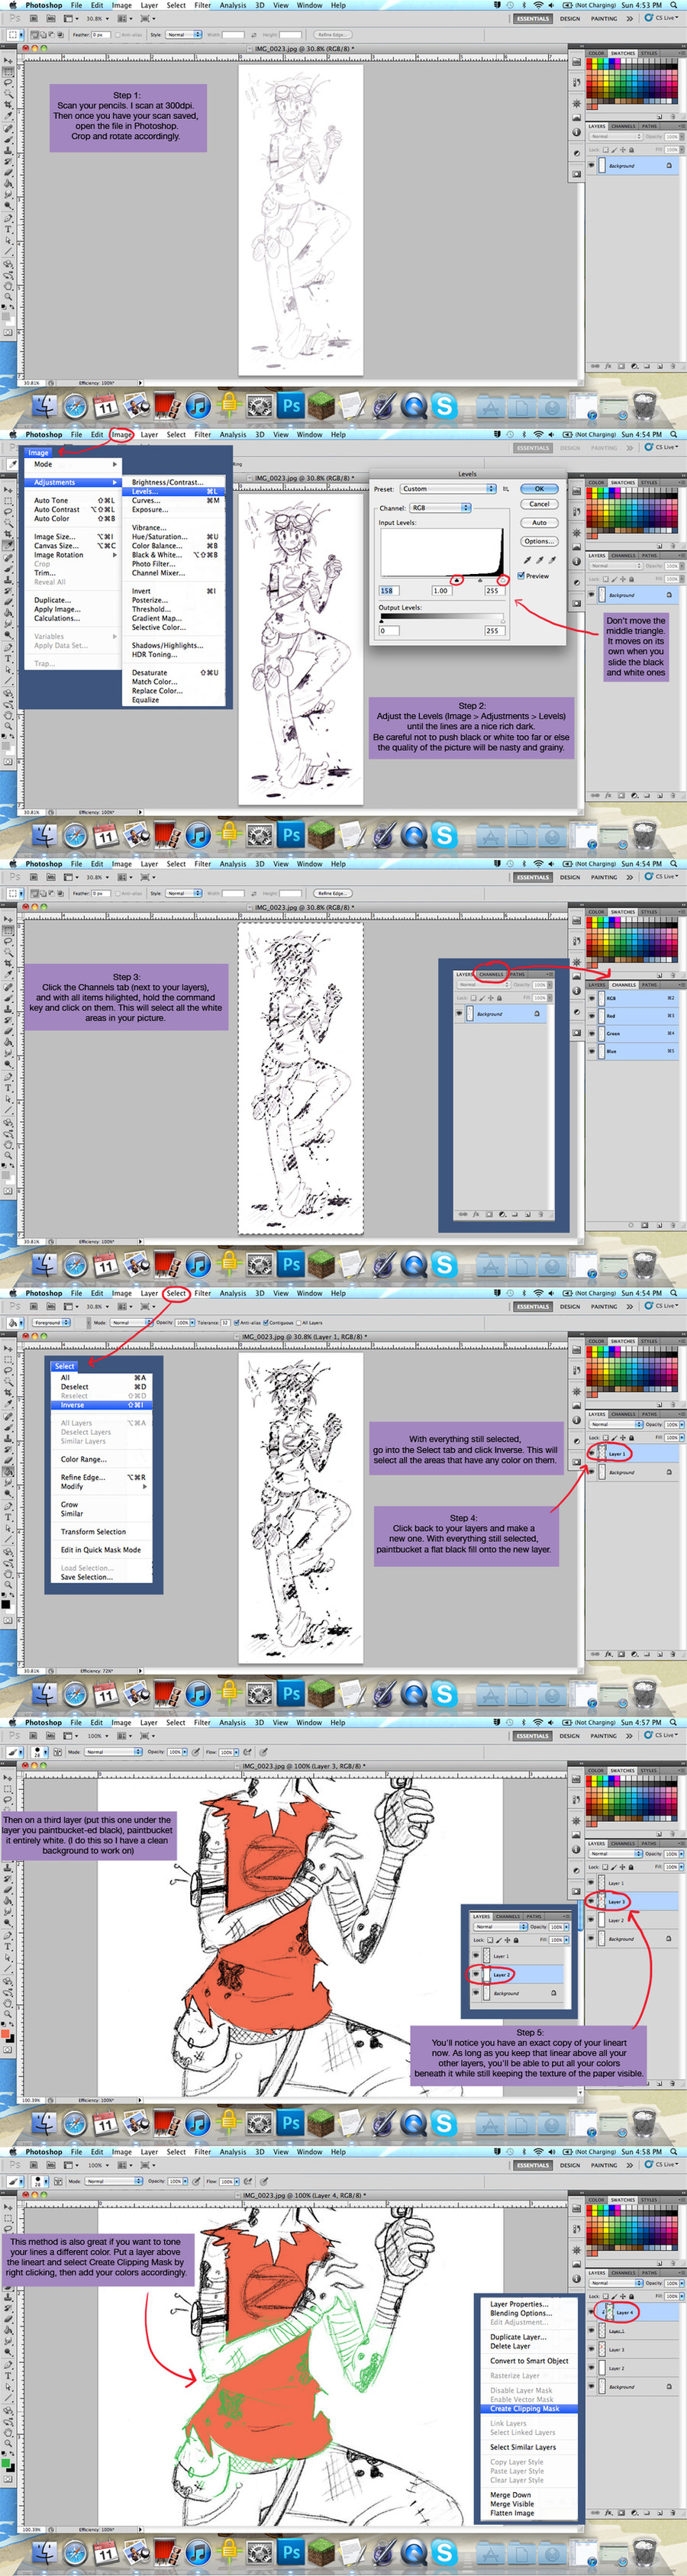Select the Type tool in Step 1 screenshot toolbar
The height and width of the screenshot is (2576, 687).
point(9,229)
